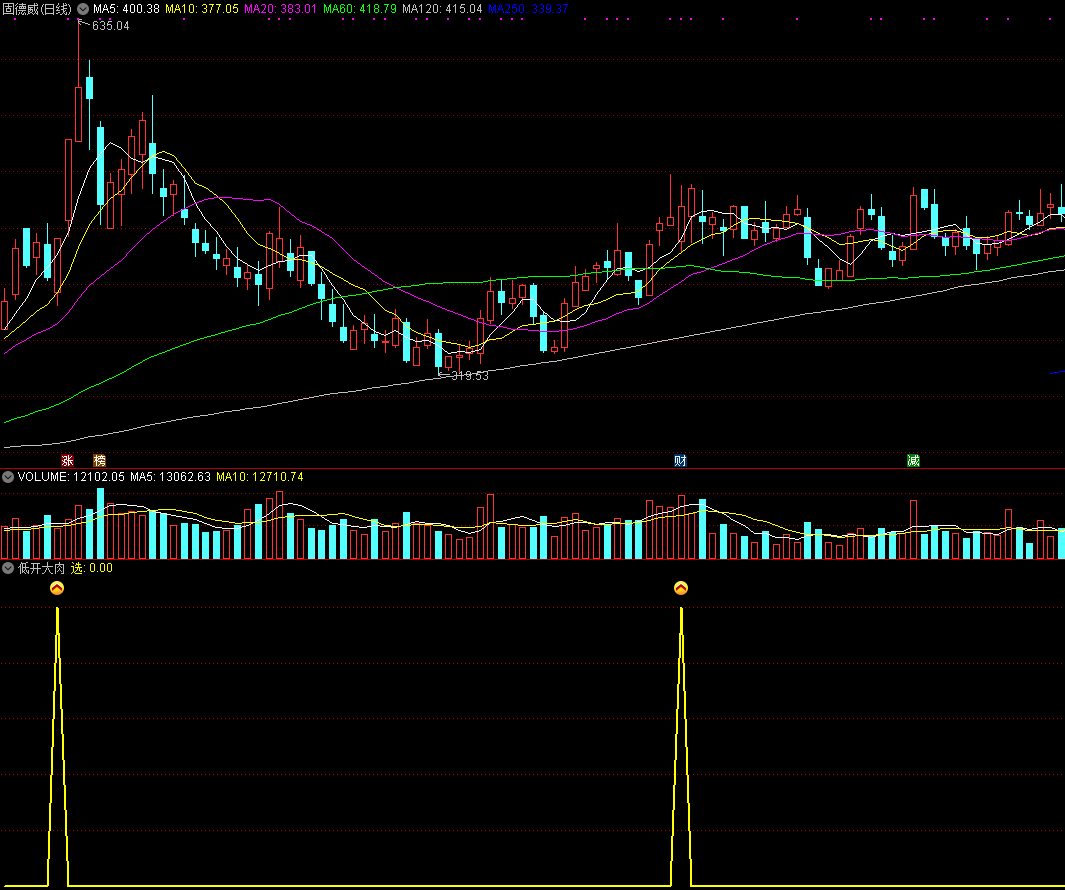Image resolution: width=1065 pixels, height=890 pixels.
Task: Open the dropdown arrow beside 固德威(日线)
Action: click(83, 9)
